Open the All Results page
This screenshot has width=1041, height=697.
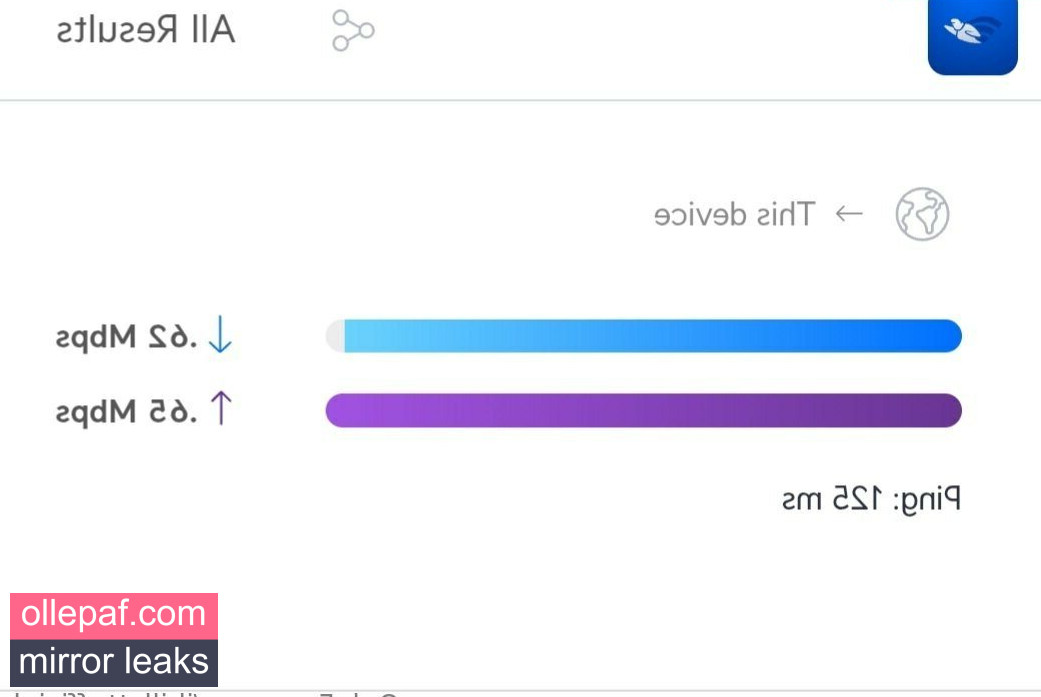[146, 30]
